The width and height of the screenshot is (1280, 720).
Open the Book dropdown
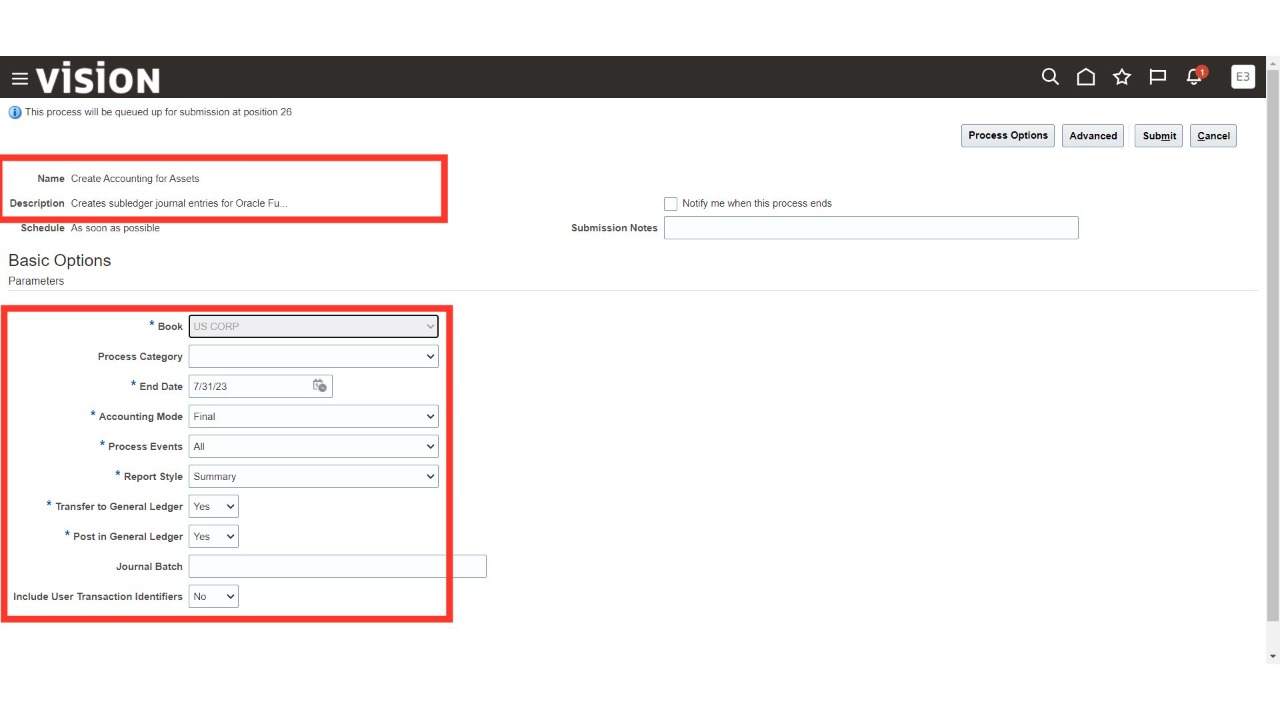[x=313, y=326]
